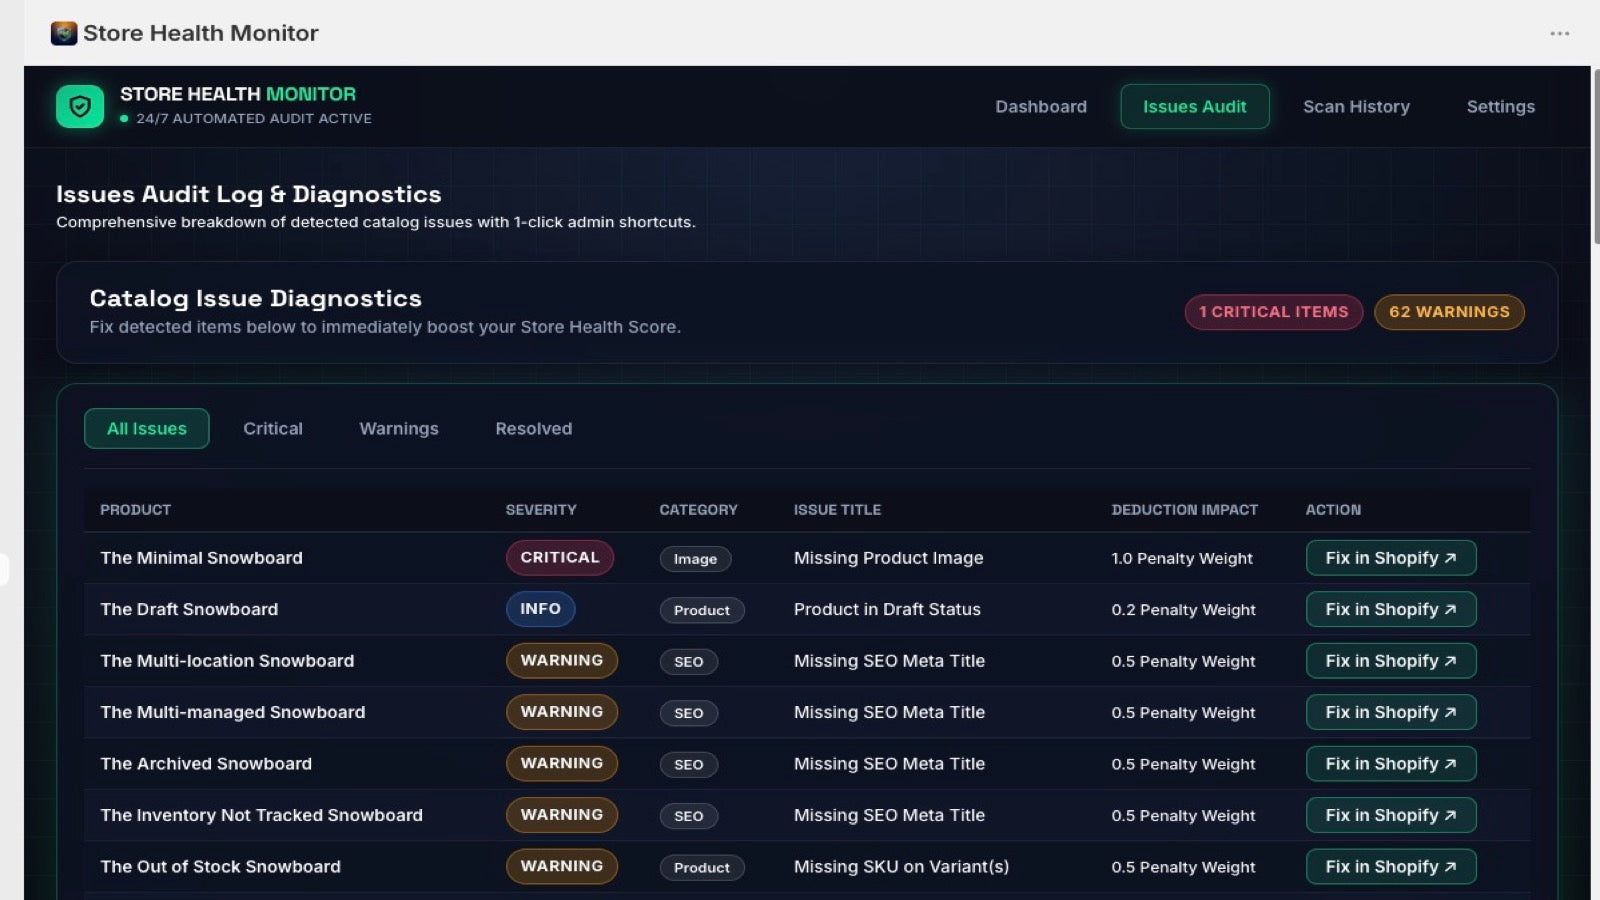
Task: Click WARNING badge for The Multi-location Snowboard
Action: pyautogui.click(x=562, y=661)
